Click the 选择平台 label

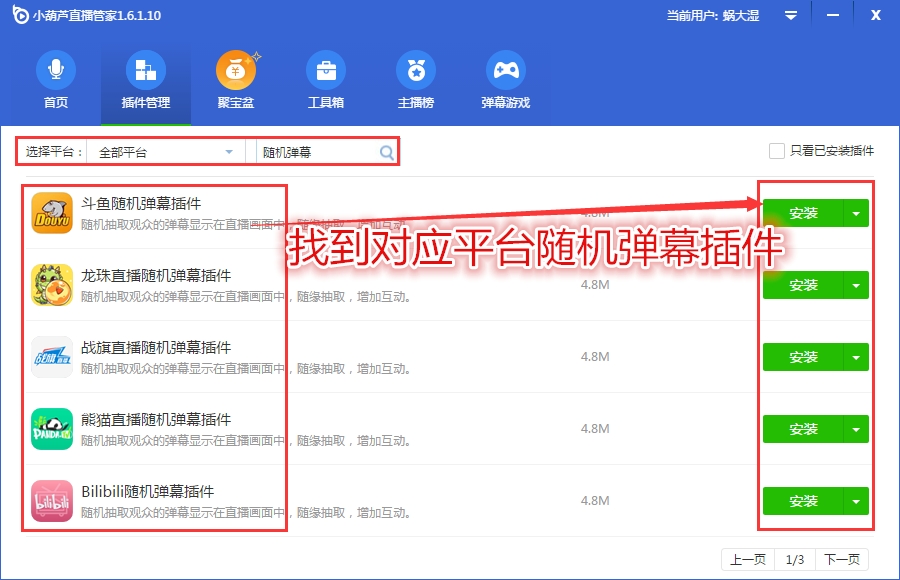tap(53, 152)
